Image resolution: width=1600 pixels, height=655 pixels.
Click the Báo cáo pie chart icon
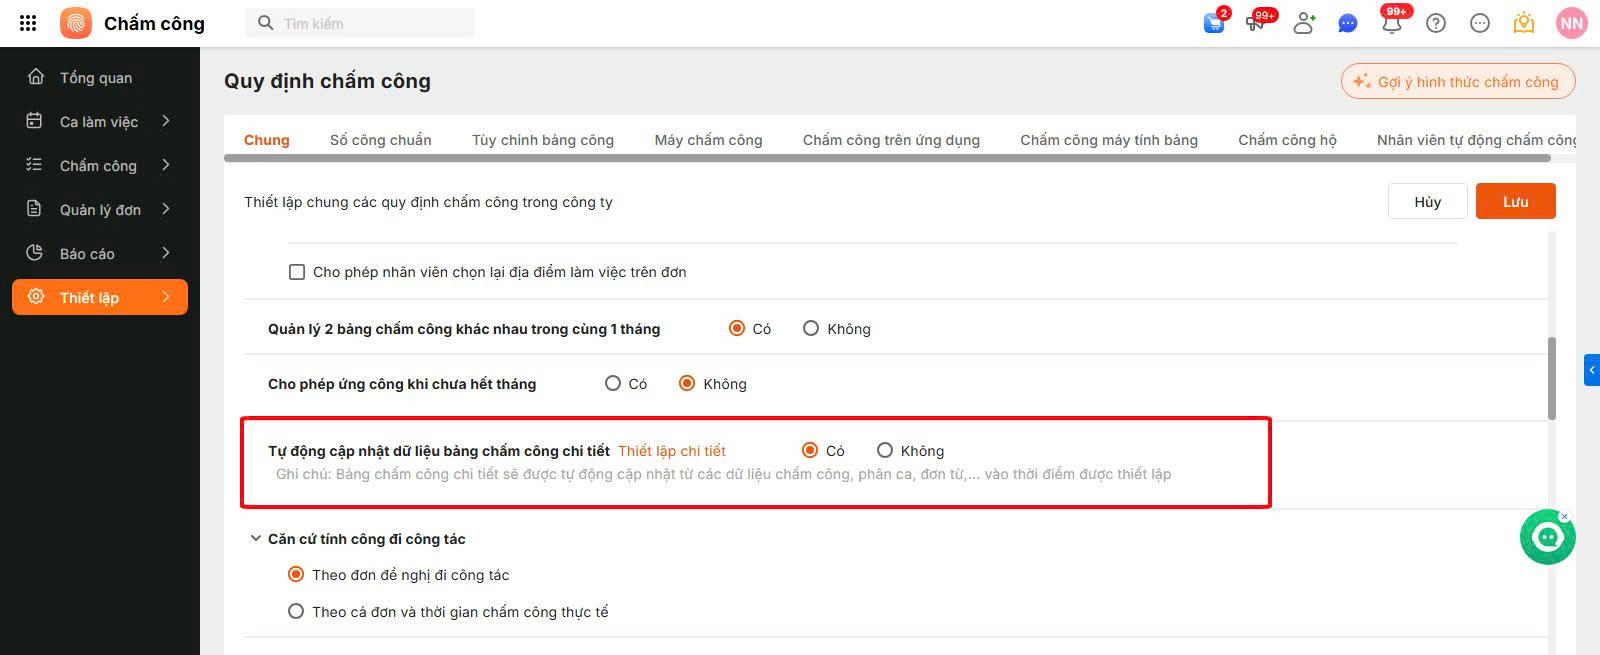[35, 253]
